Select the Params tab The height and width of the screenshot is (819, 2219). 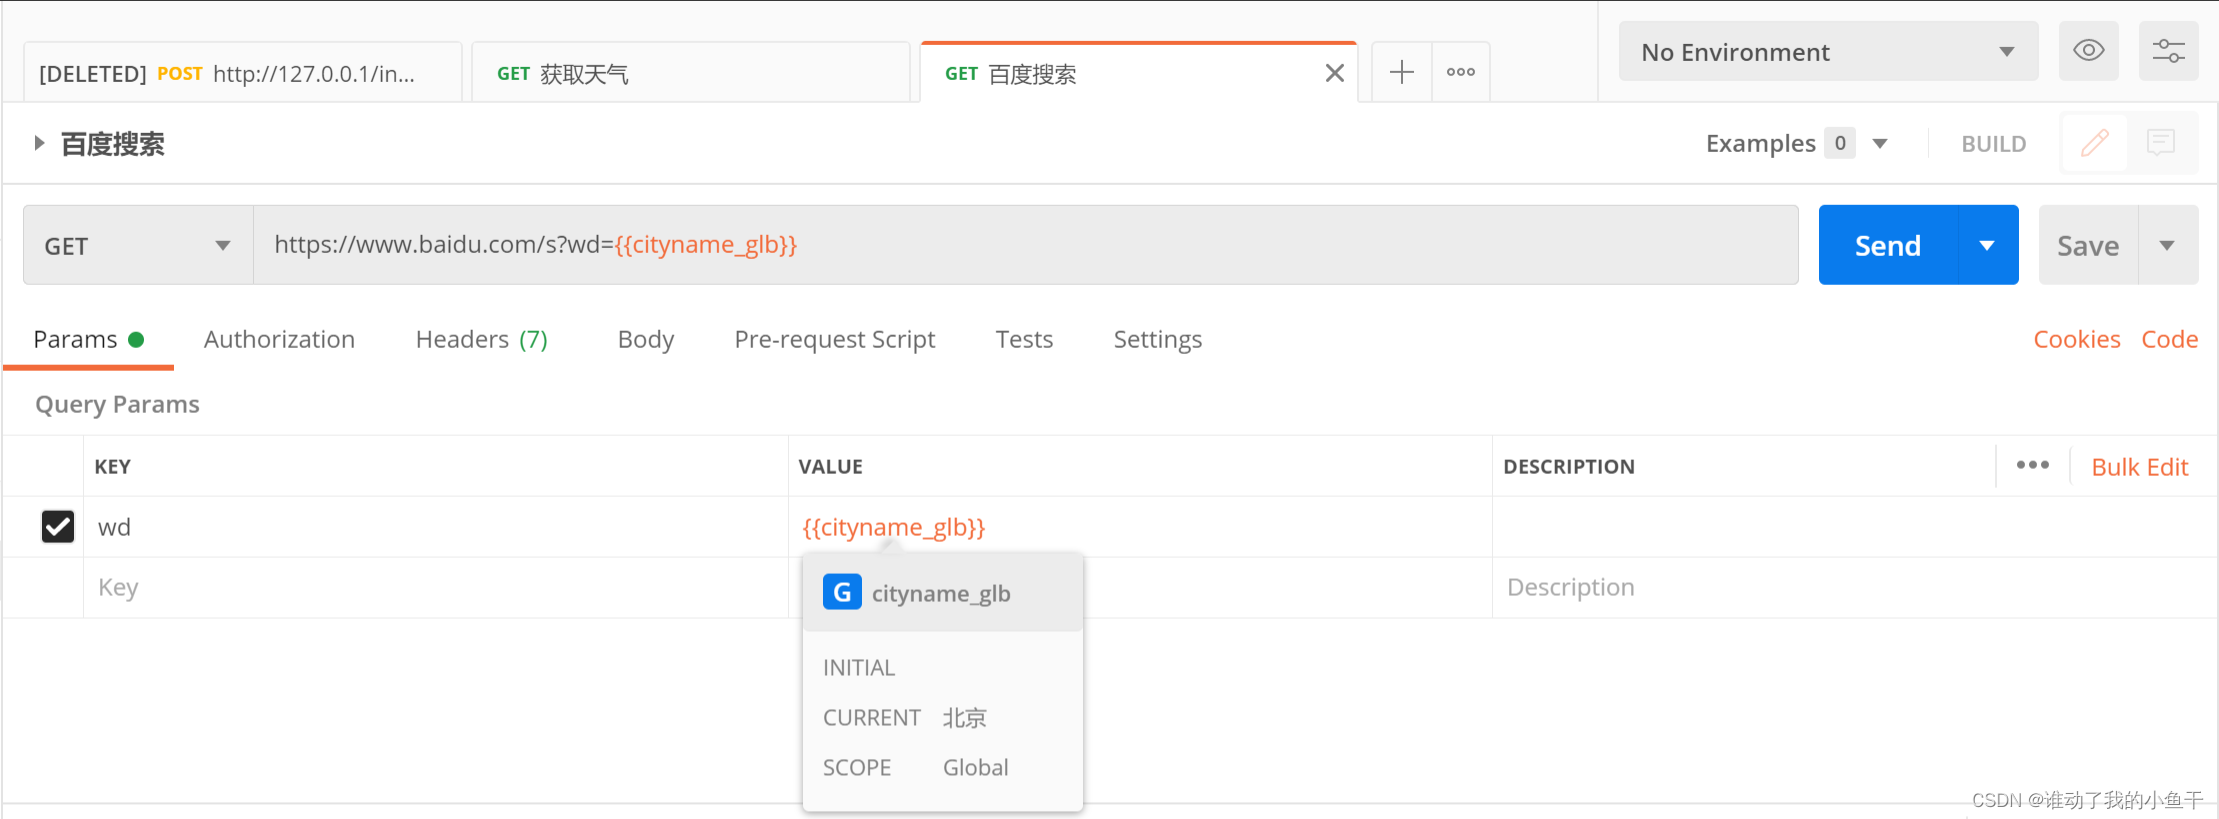[88, 339]
